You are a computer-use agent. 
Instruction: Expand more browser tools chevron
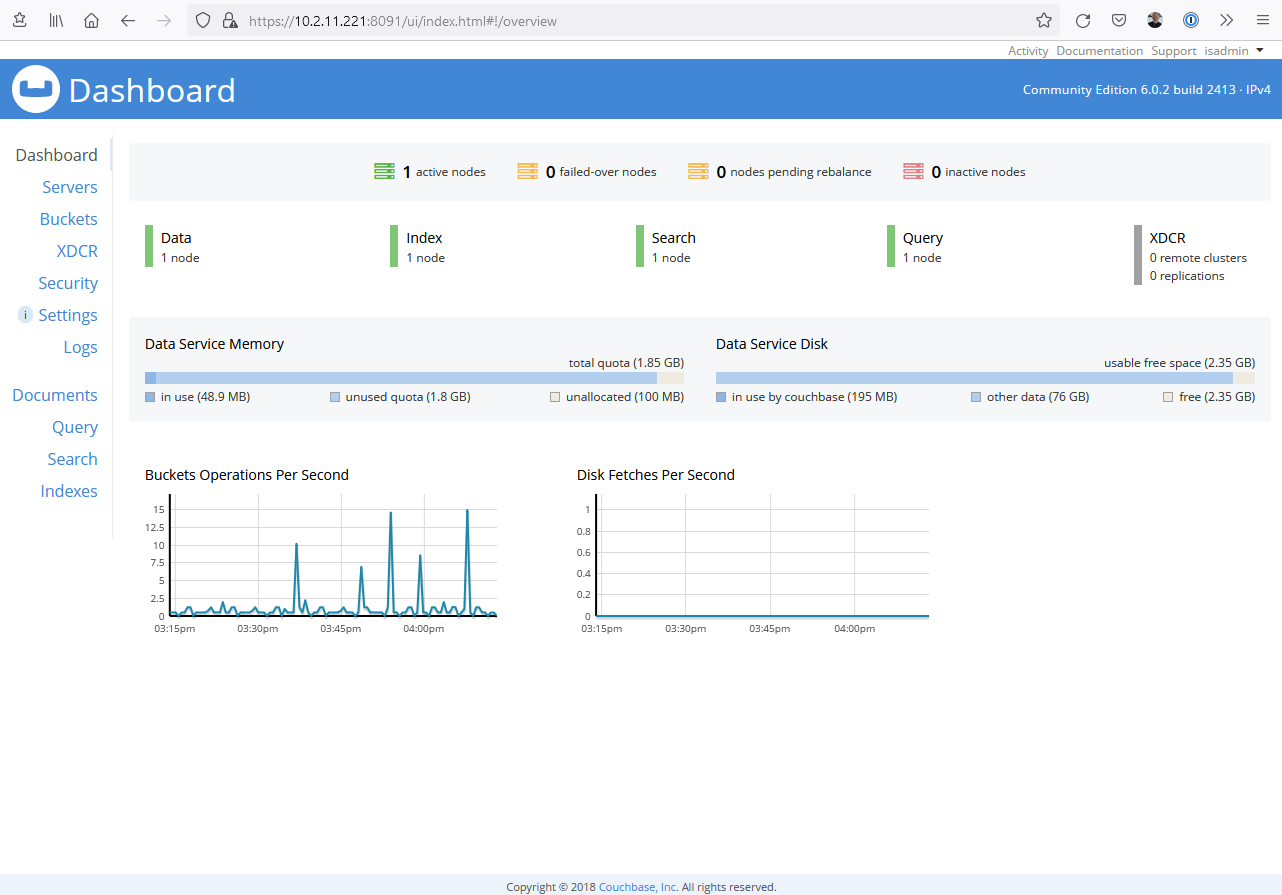[x=1227, y=20]
